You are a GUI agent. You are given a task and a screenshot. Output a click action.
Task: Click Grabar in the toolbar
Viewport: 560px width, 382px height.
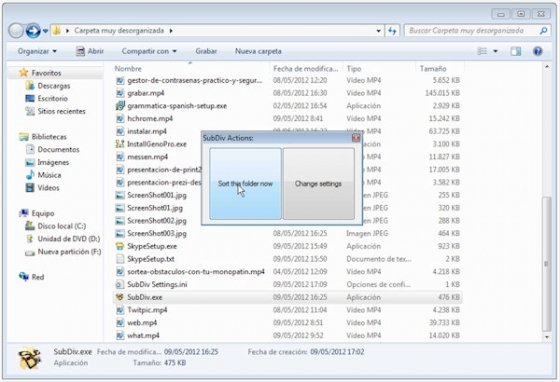pyautogui.click(x=206, y=51)
